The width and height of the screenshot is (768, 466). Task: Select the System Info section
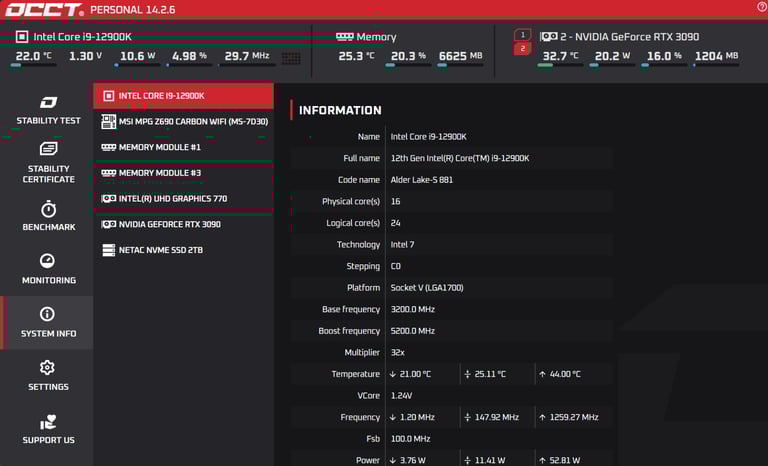(x=48, y=322)
